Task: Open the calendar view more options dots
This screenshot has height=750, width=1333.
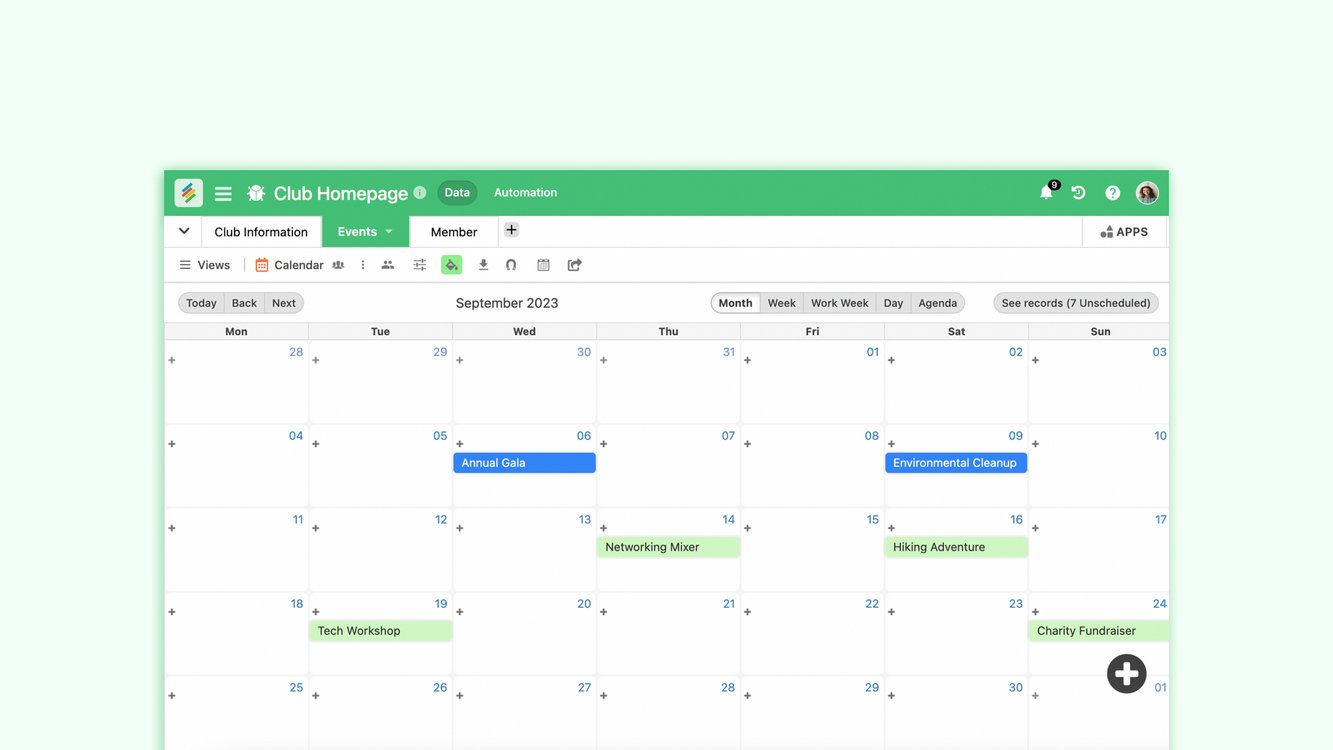Action: point(363,265)
